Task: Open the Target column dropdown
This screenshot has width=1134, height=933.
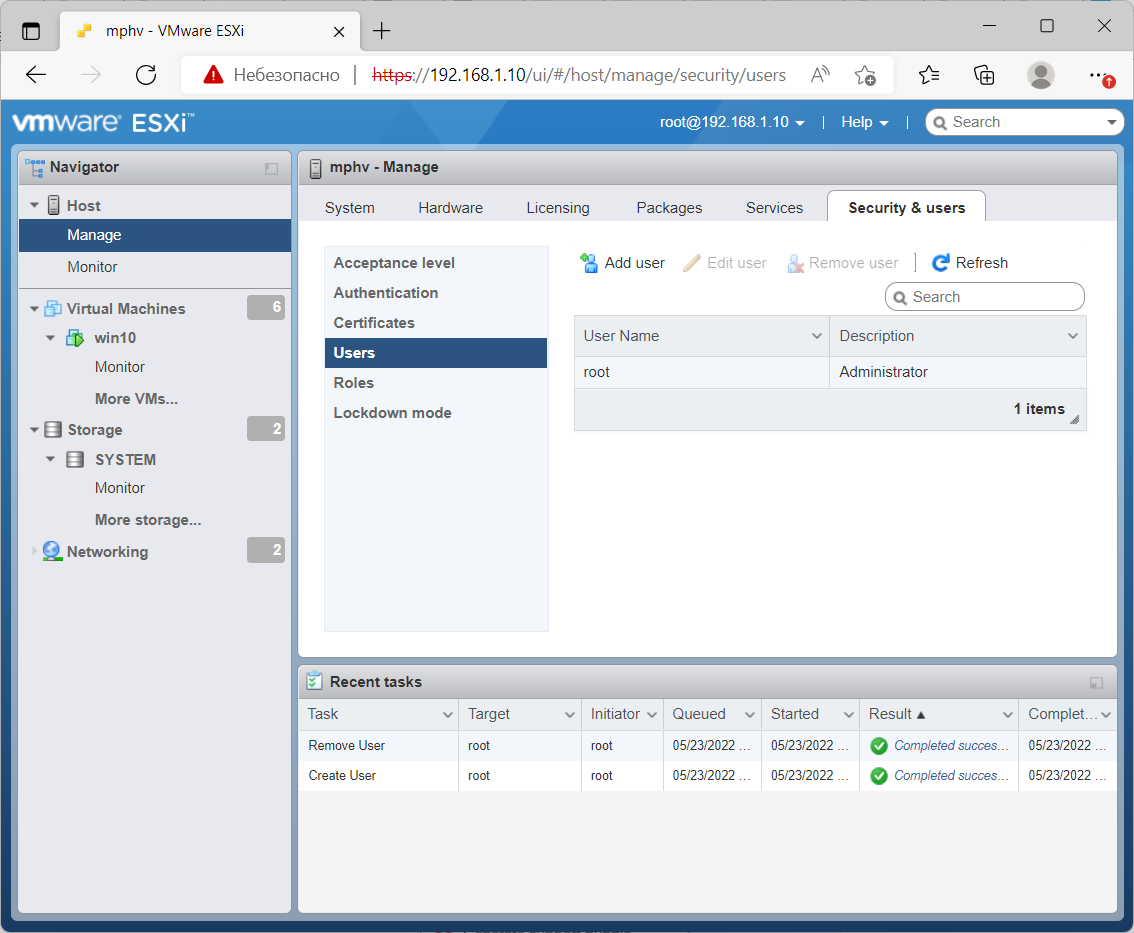Action: coord(570,715)
